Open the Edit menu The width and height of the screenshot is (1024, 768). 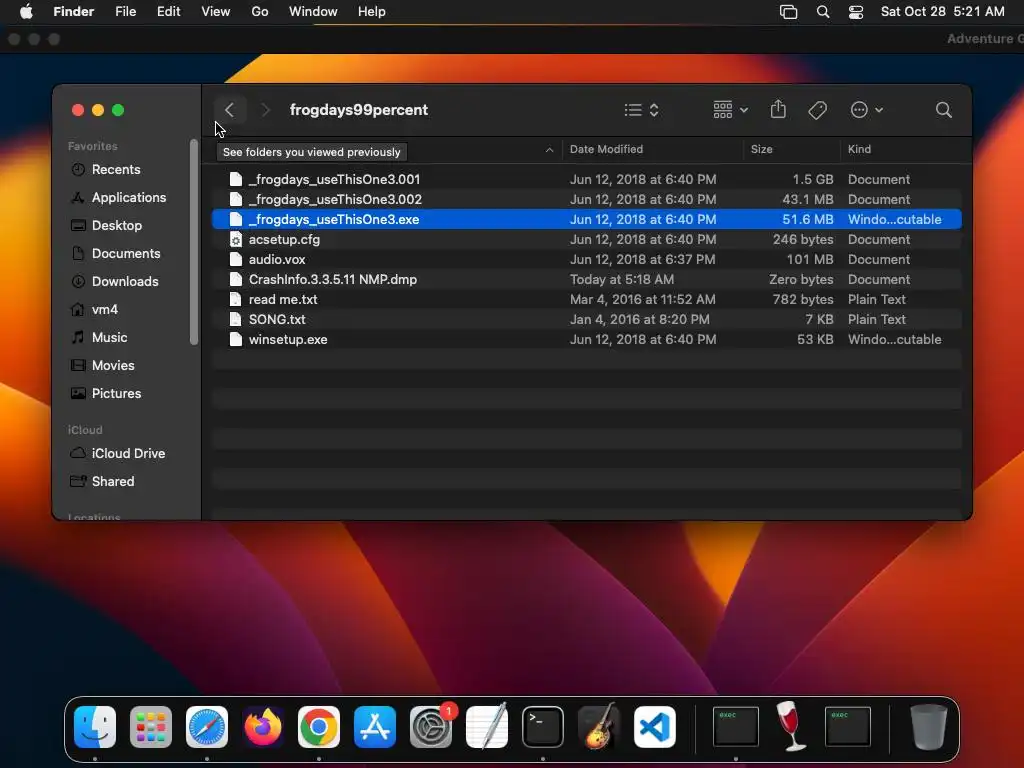(168, 12)
